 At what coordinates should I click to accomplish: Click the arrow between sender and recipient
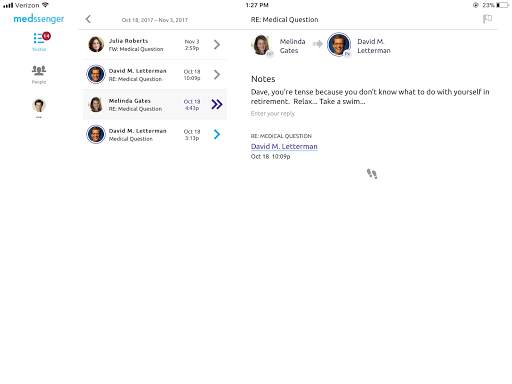(318, 44)
